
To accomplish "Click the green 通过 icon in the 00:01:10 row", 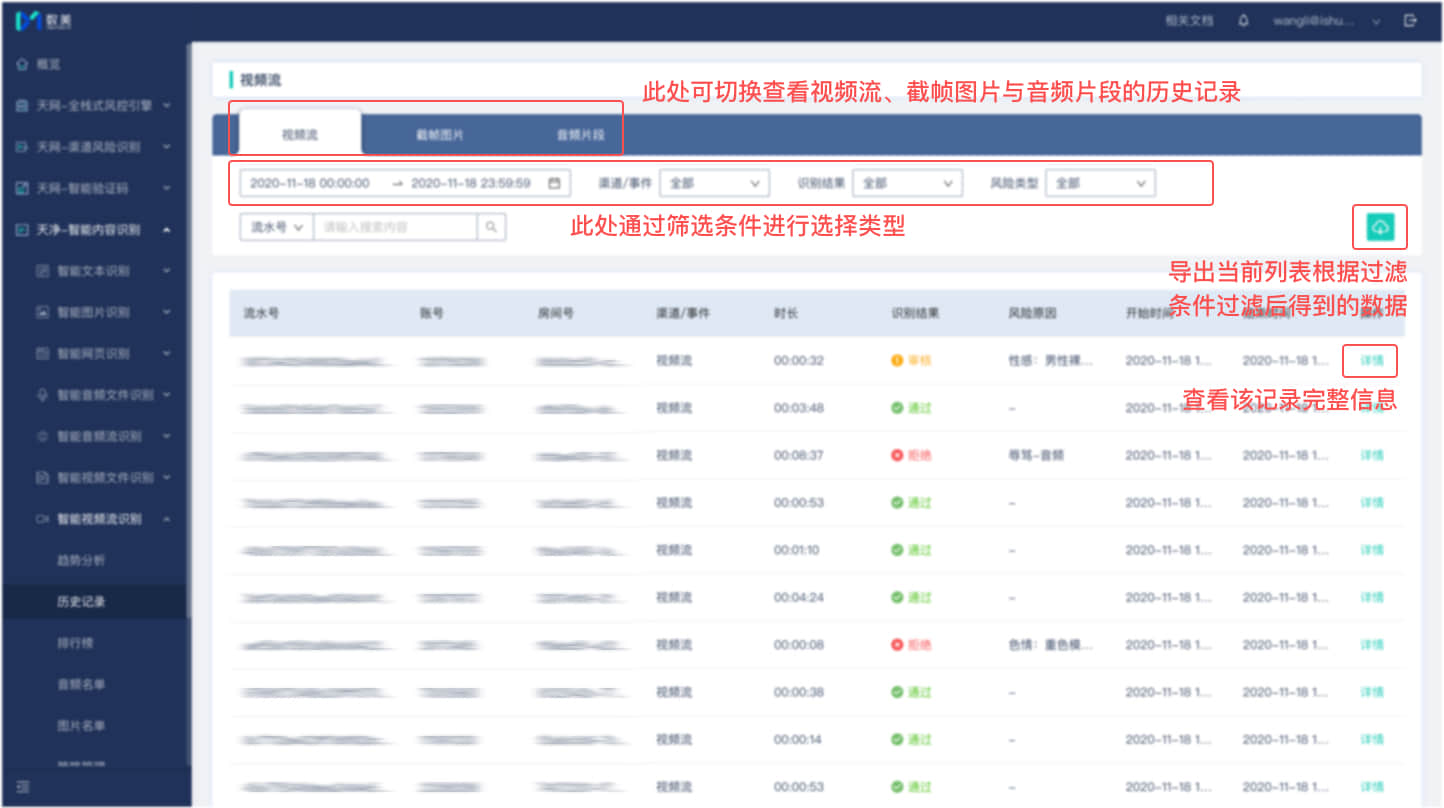I will [x=897, y=550].
